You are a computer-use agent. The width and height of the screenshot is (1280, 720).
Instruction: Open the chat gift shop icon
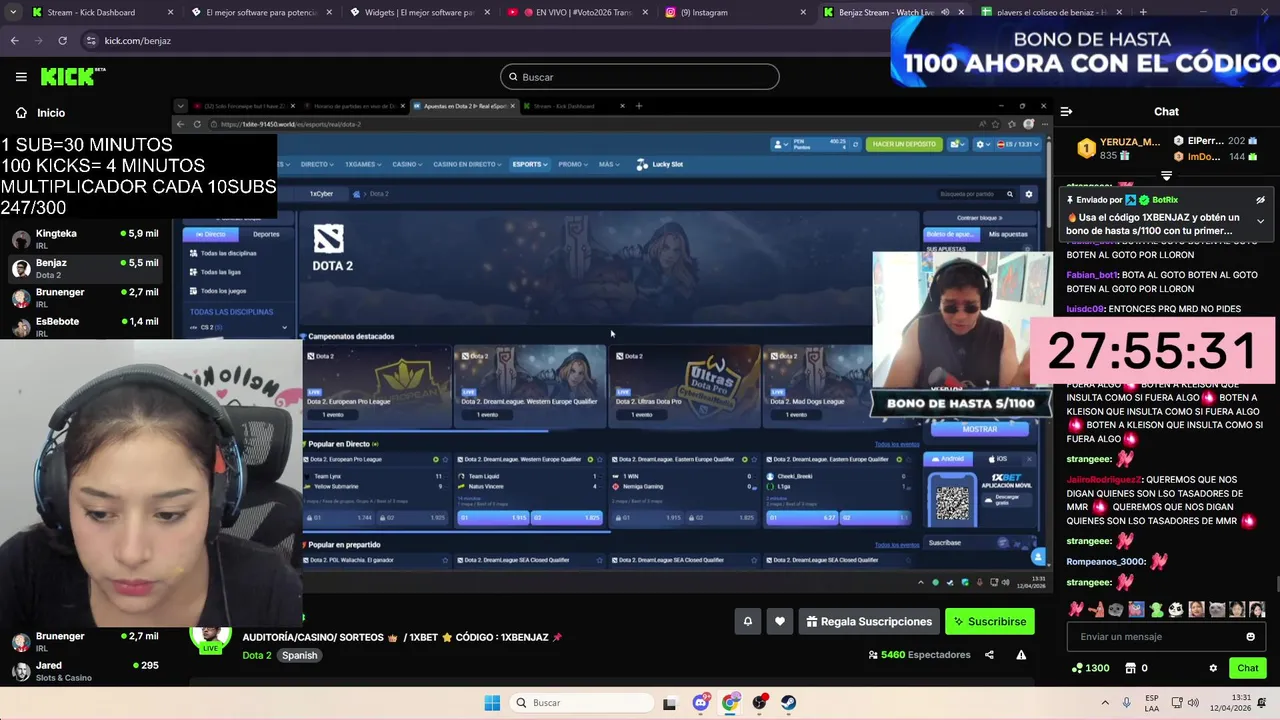pyautogui.click(x=1130, y=668)
